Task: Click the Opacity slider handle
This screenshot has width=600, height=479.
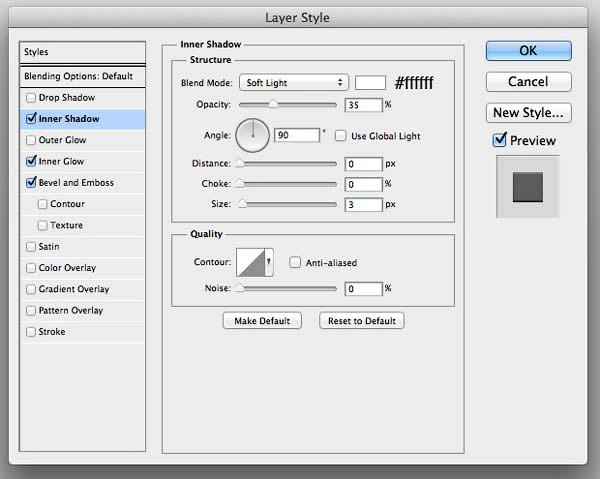Action: 273,104
